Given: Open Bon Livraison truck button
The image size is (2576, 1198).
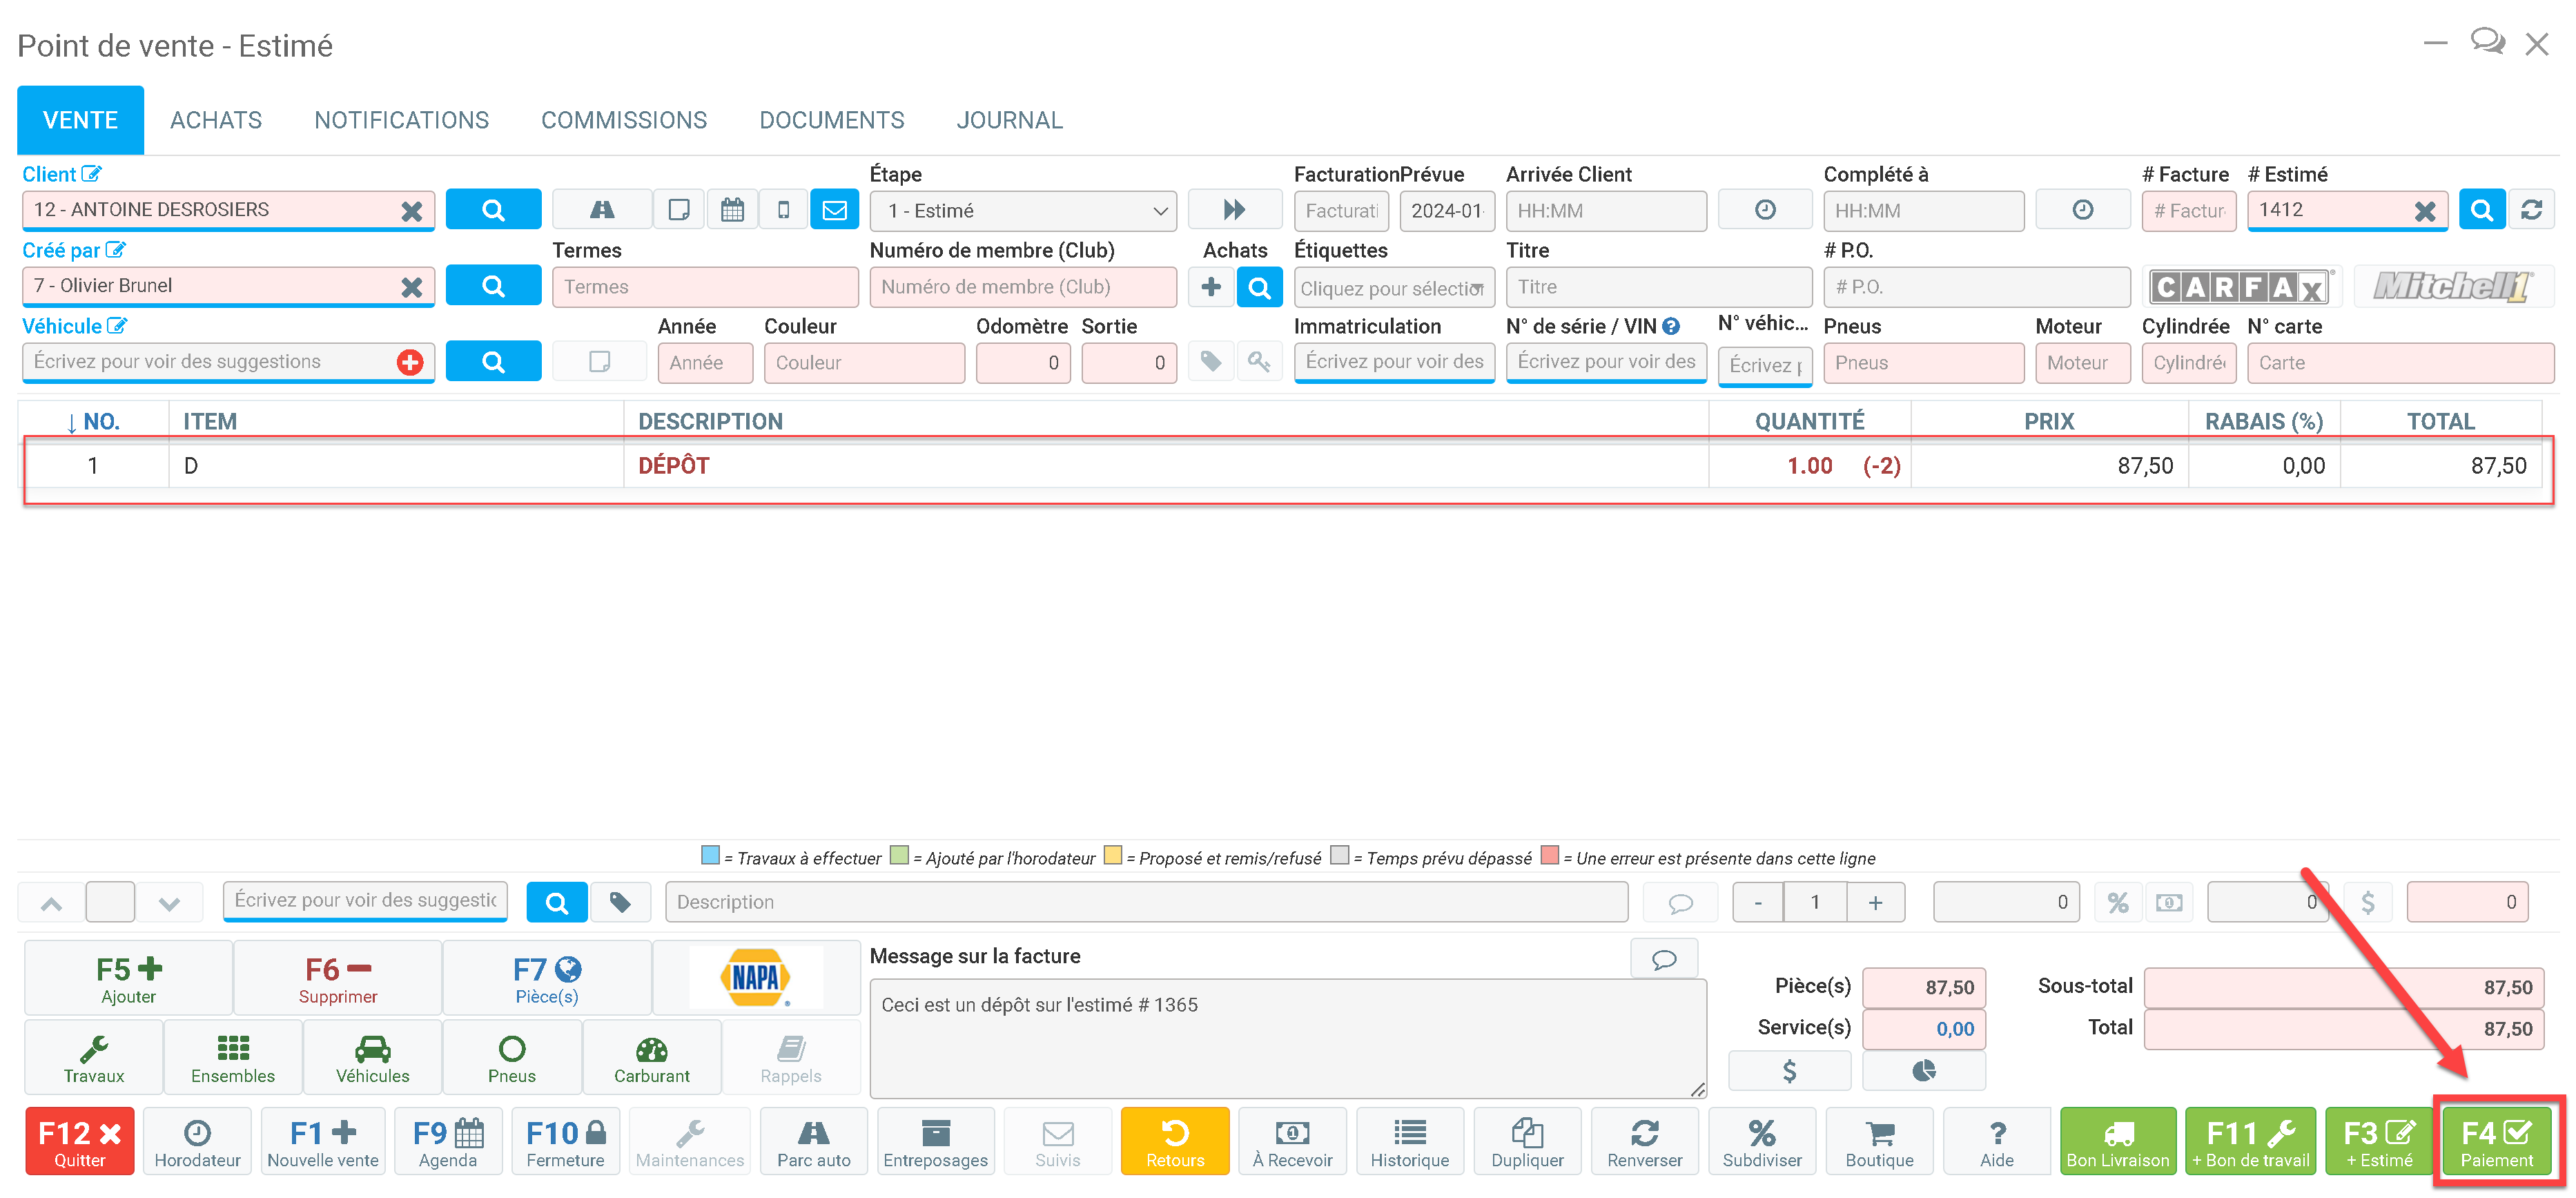Looking at the screenshot, I should click(x=2117, y=1141).
